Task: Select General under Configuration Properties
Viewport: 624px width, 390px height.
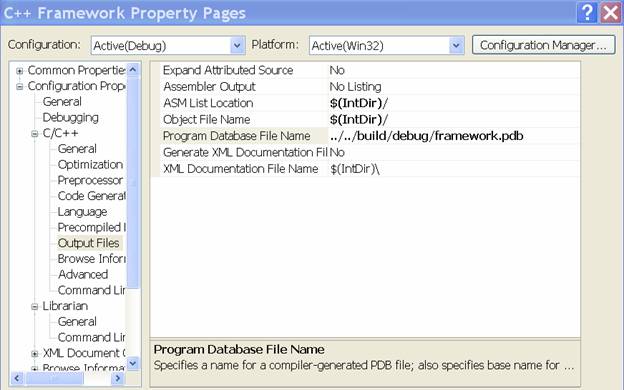Action: pos(62,102)
